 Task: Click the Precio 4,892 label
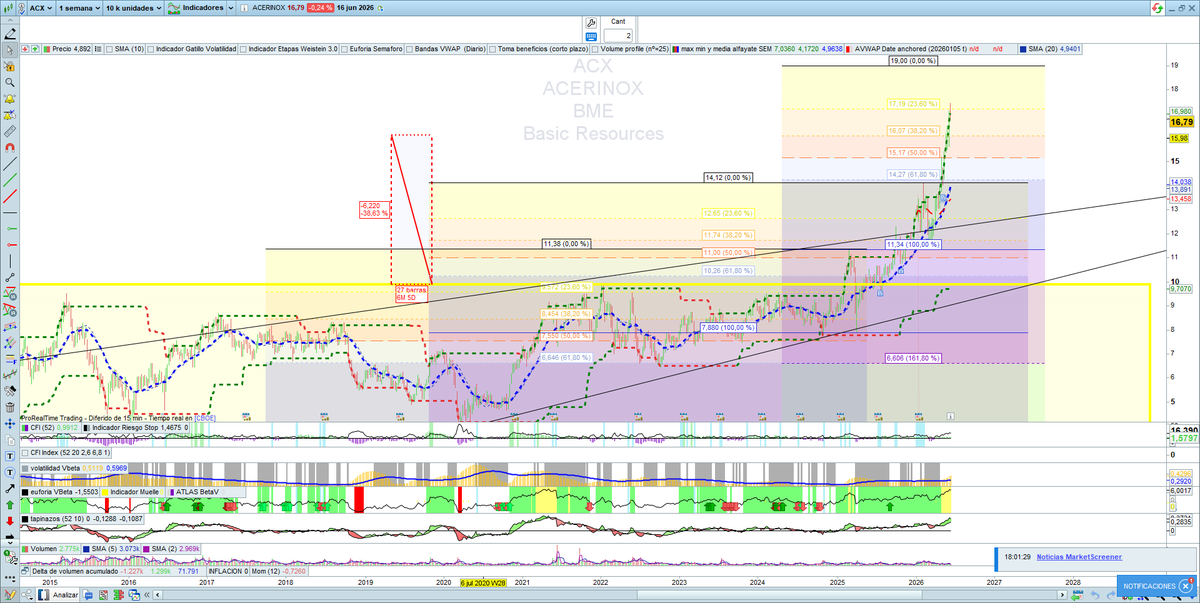(71, 49)
